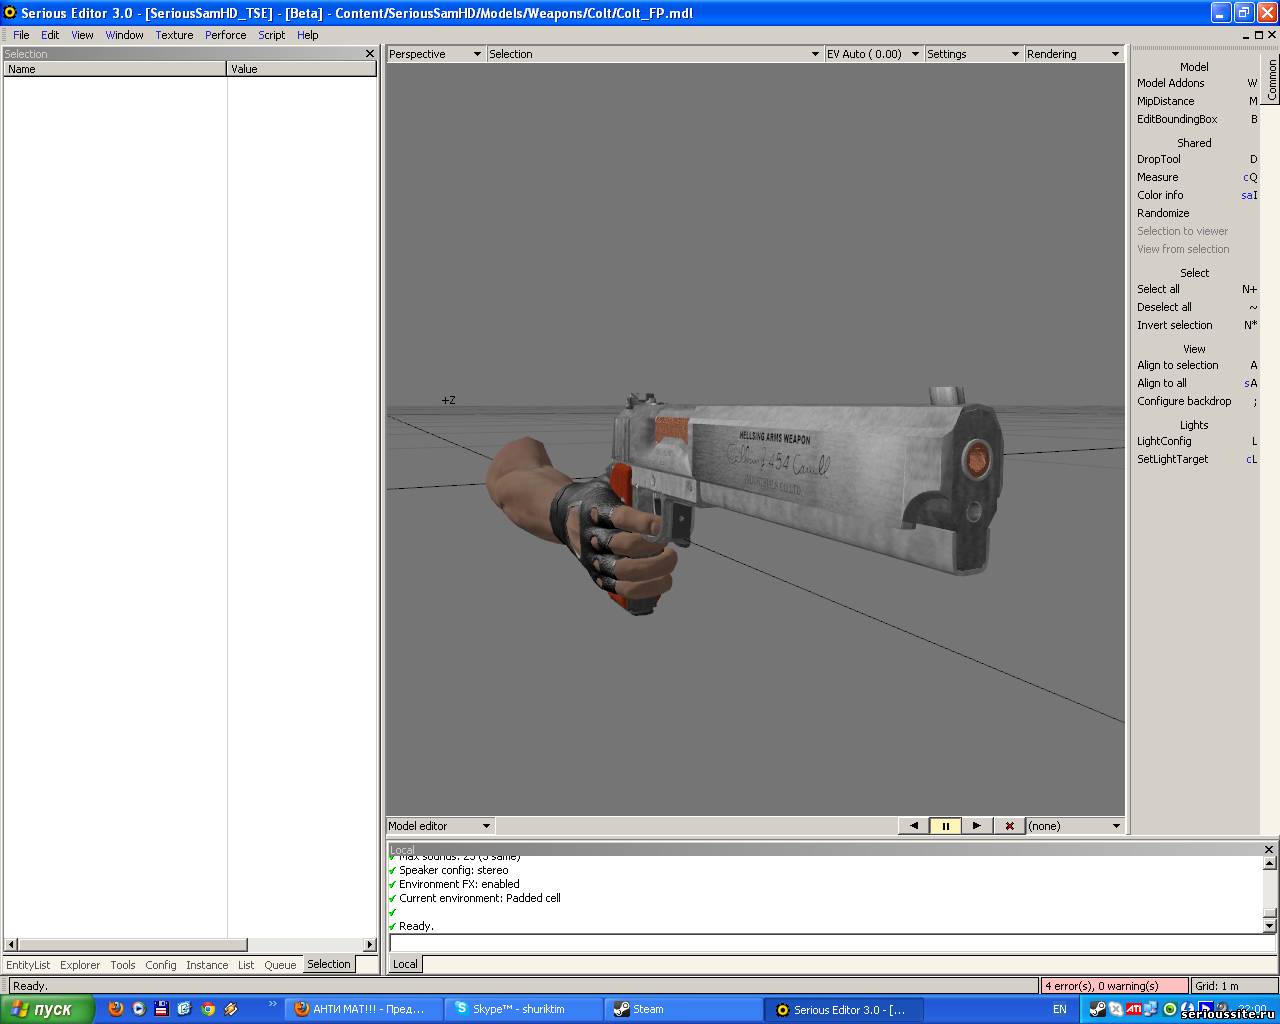Close the Local console panel
Viewport: 1280px width, 1024px height.
1269,850
